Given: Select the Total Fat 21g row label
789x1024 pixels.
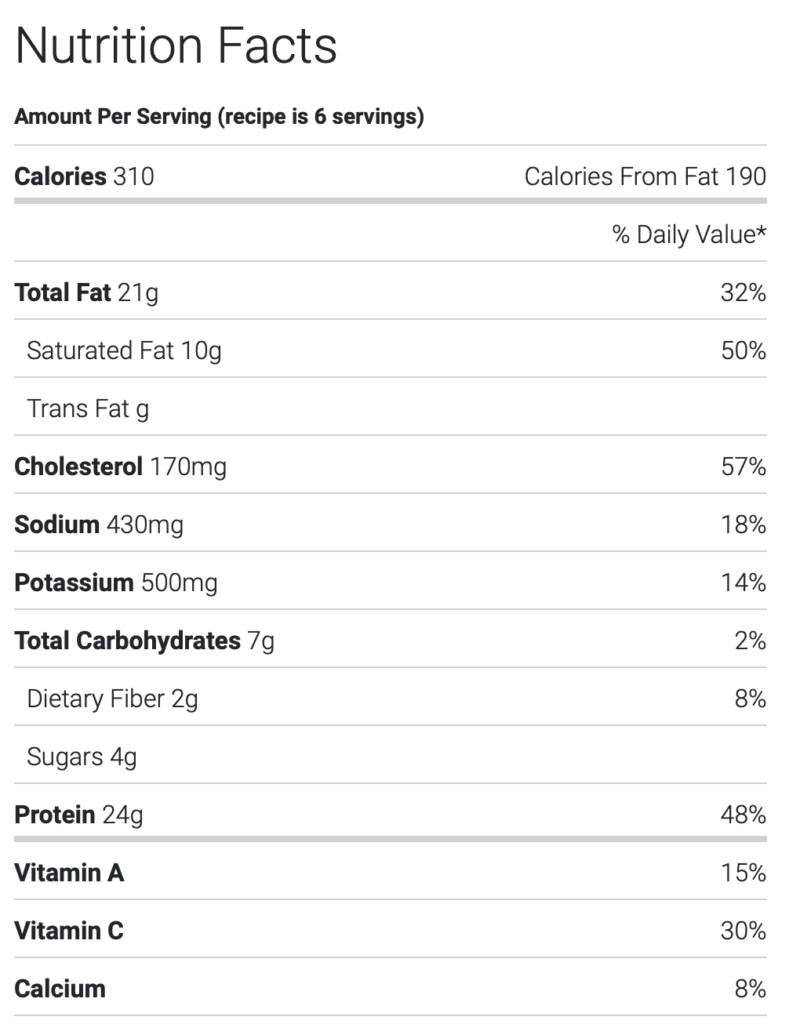Looking at the screenshot, I should 86,293.
